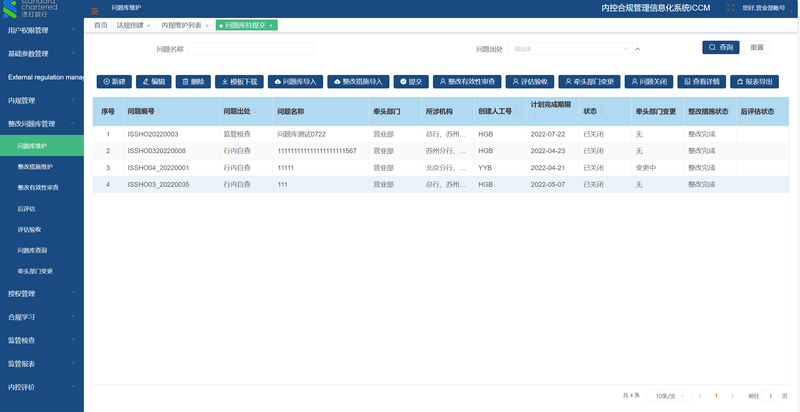Open the 10条/页 page size dropdown
The height and width of the screenshot is (412, 800).
(668, 396)
